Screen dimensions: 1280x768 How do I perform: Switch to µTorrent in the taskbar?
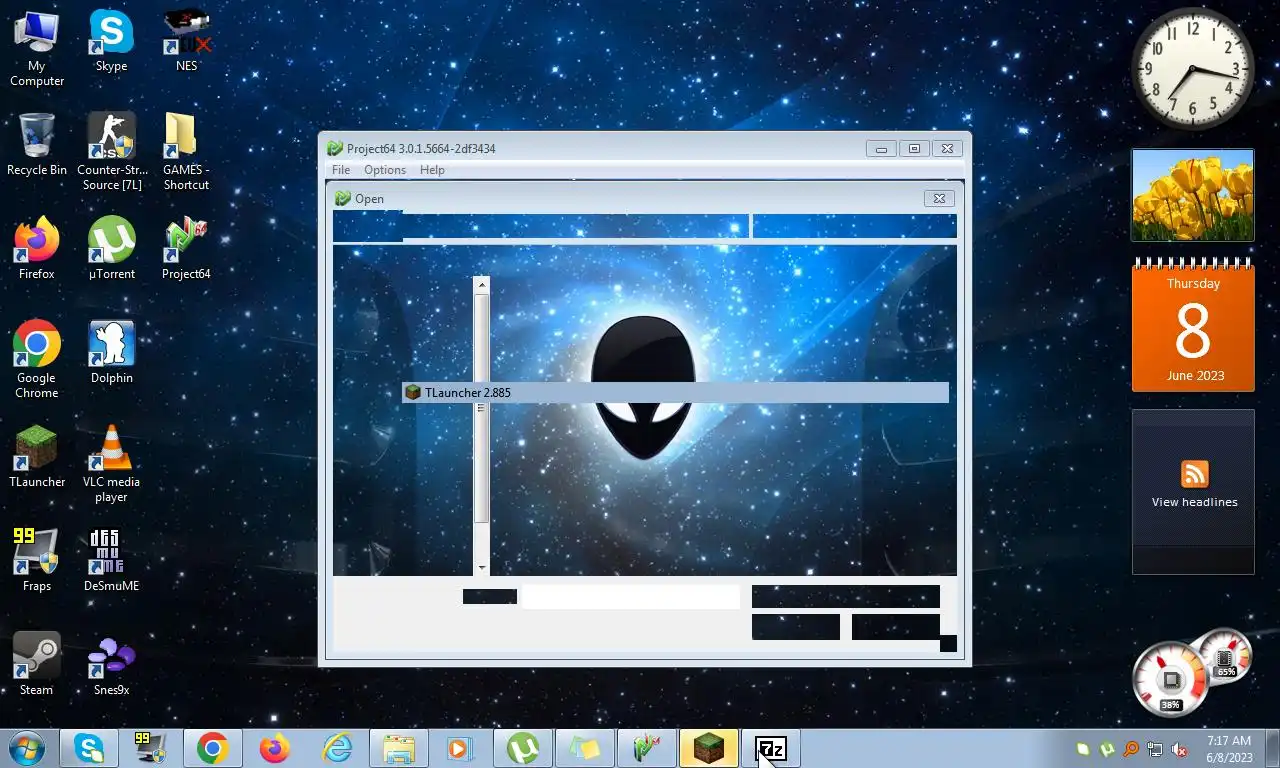pos(523,748)
